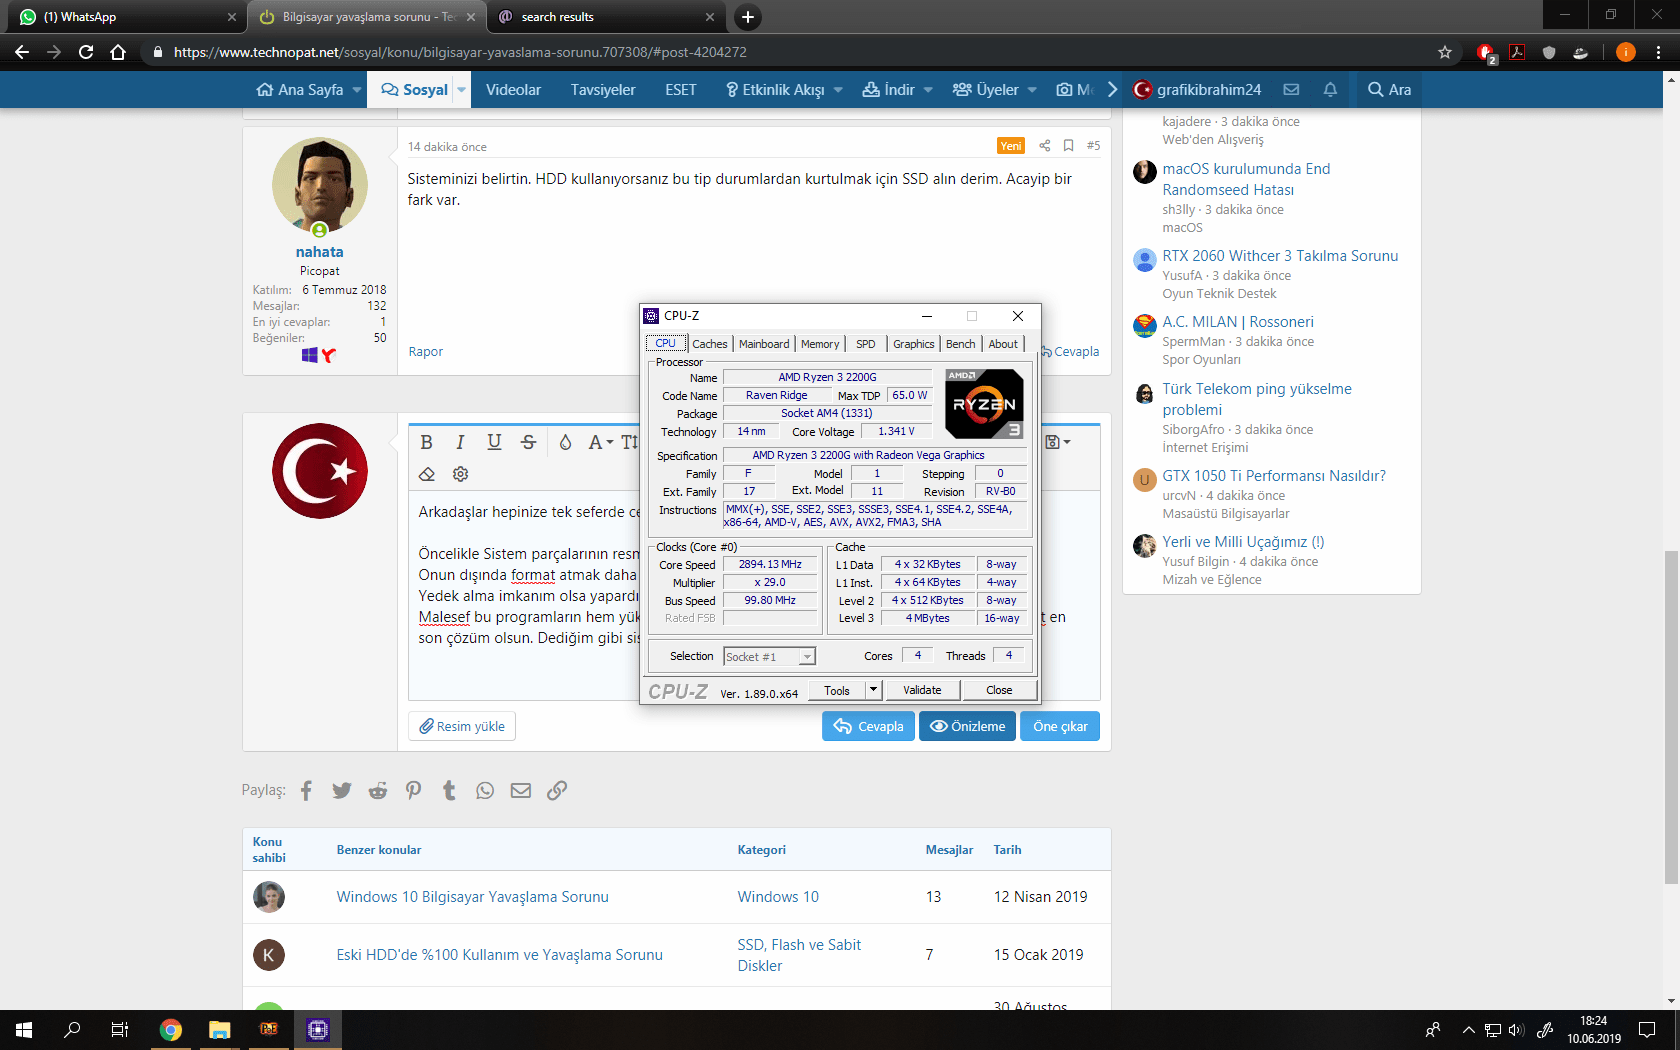Click the Adobe Acrobat extension icon
The width and height of the screenshot is (1680, 1050).
[x=1518, y=52]
